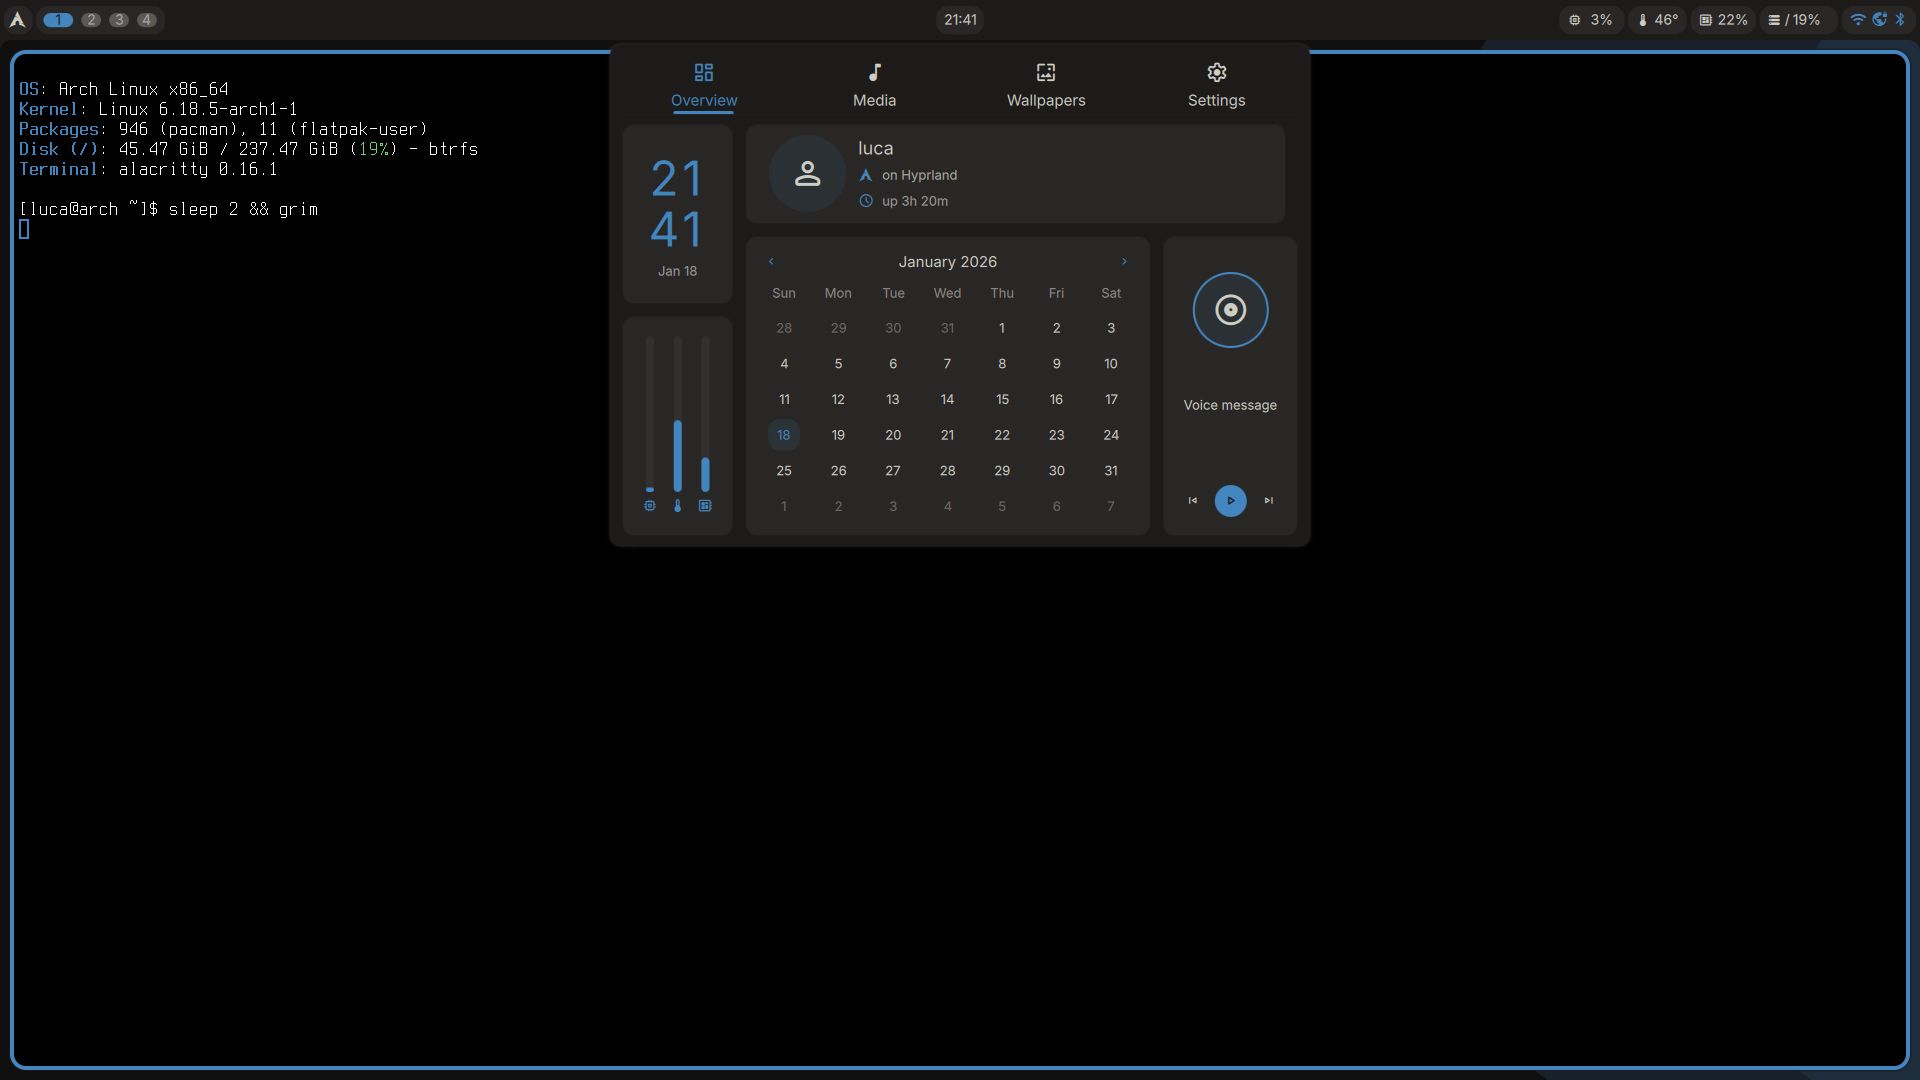Select January 21 on the calendar
This screenshot has width=1920, height=1080.
(947, 435)
